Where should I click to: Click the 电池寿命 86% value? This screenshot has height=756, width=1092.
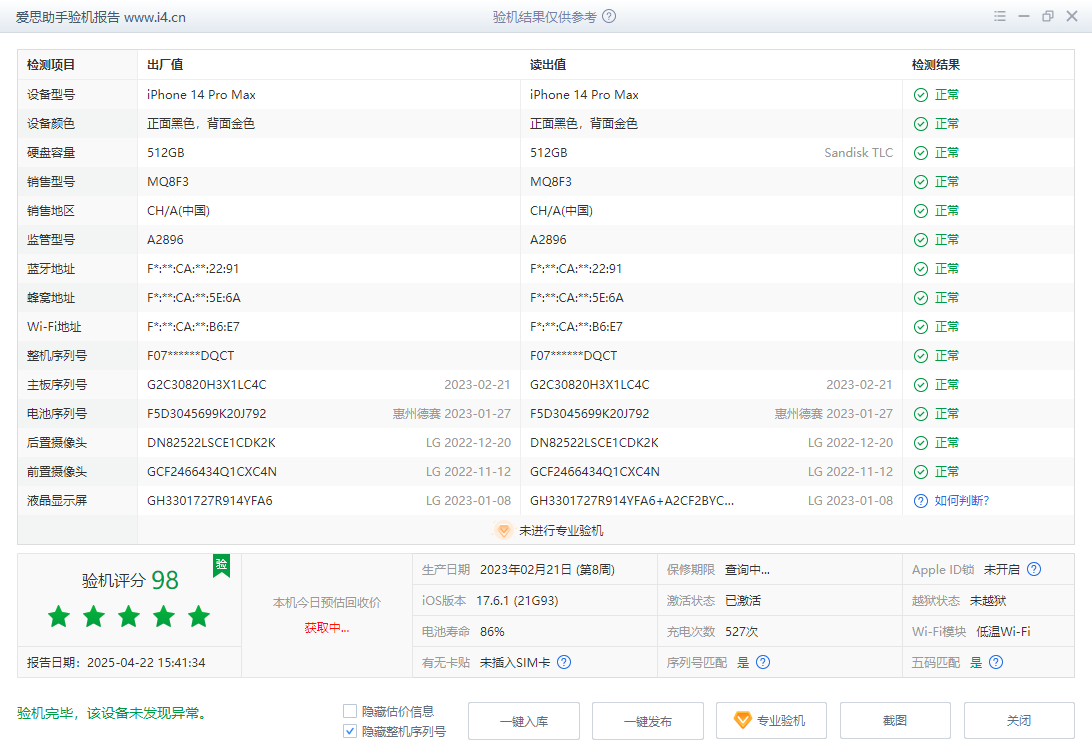tap(492, 631)
